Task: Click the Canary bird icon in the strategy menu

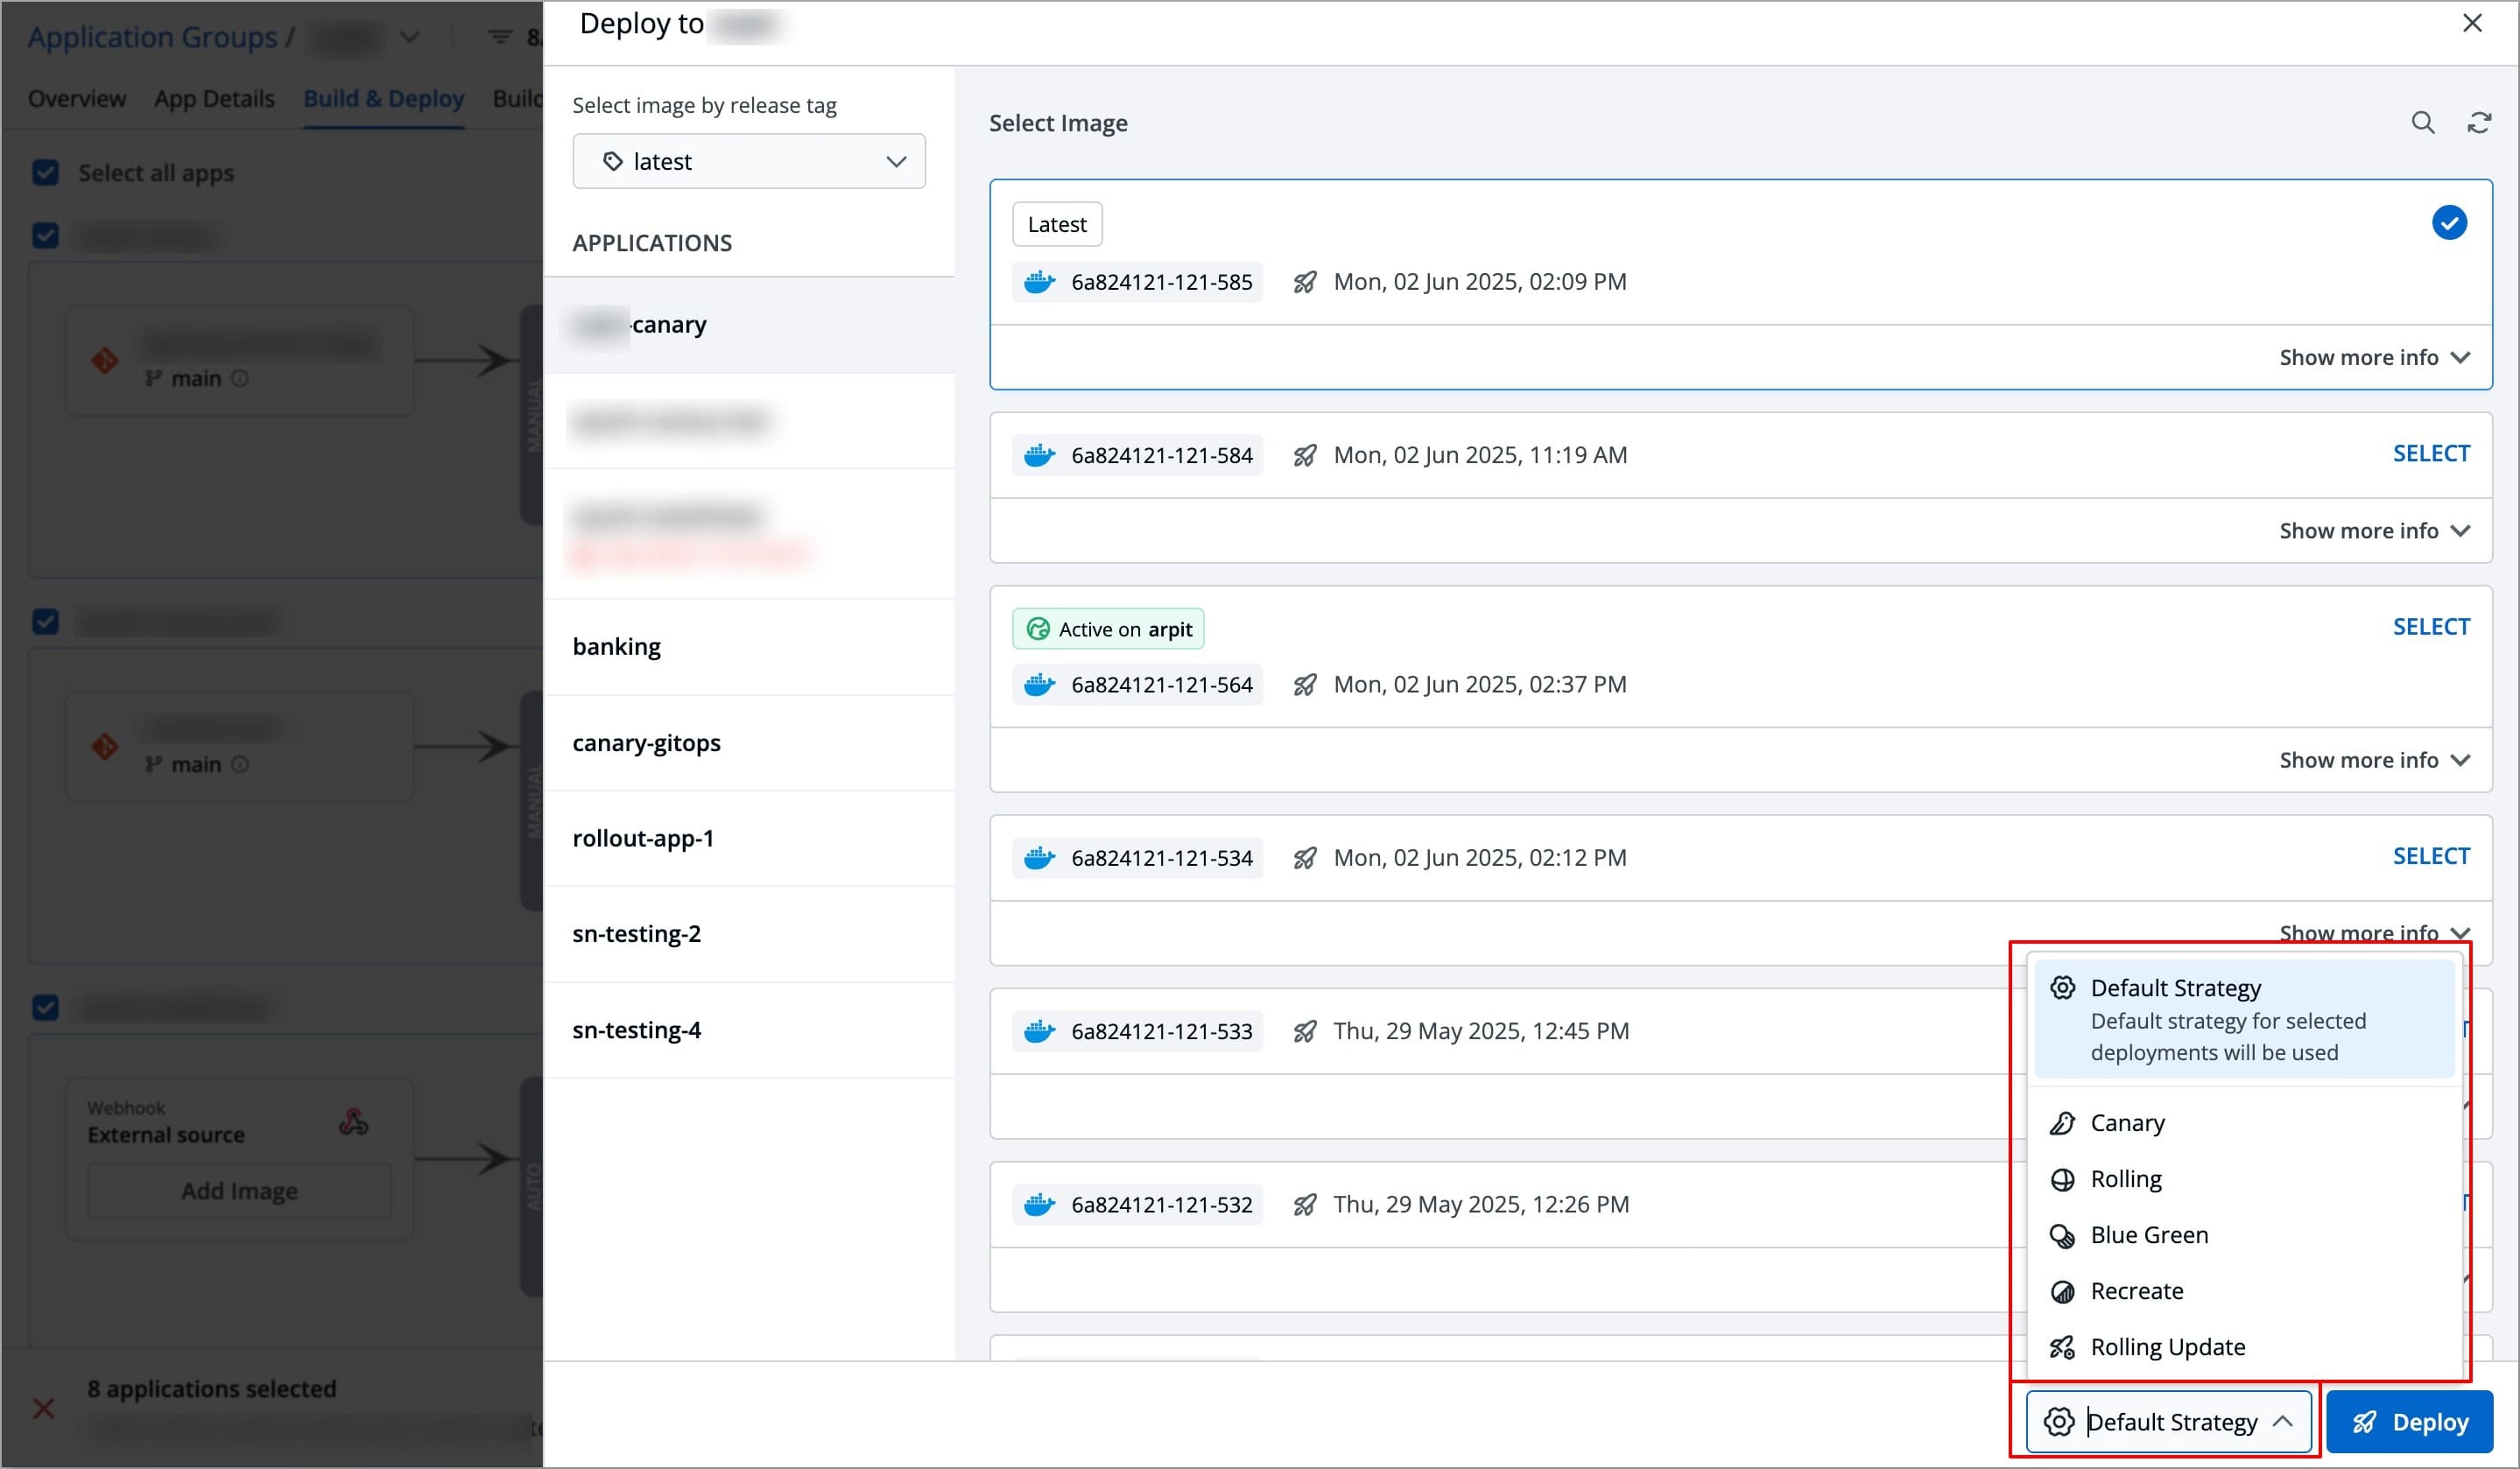Action: [2062, 1123]
